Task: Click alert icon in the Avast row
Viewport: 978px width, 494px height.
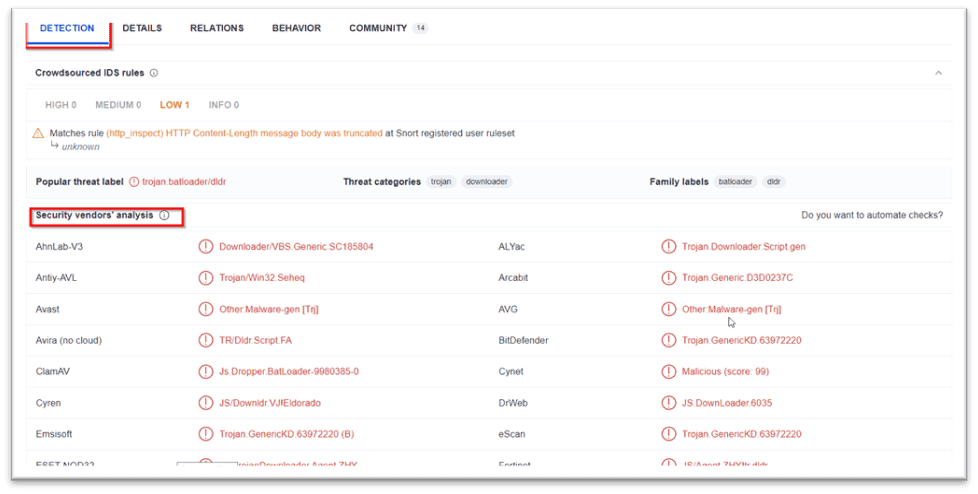Action: 205,309
